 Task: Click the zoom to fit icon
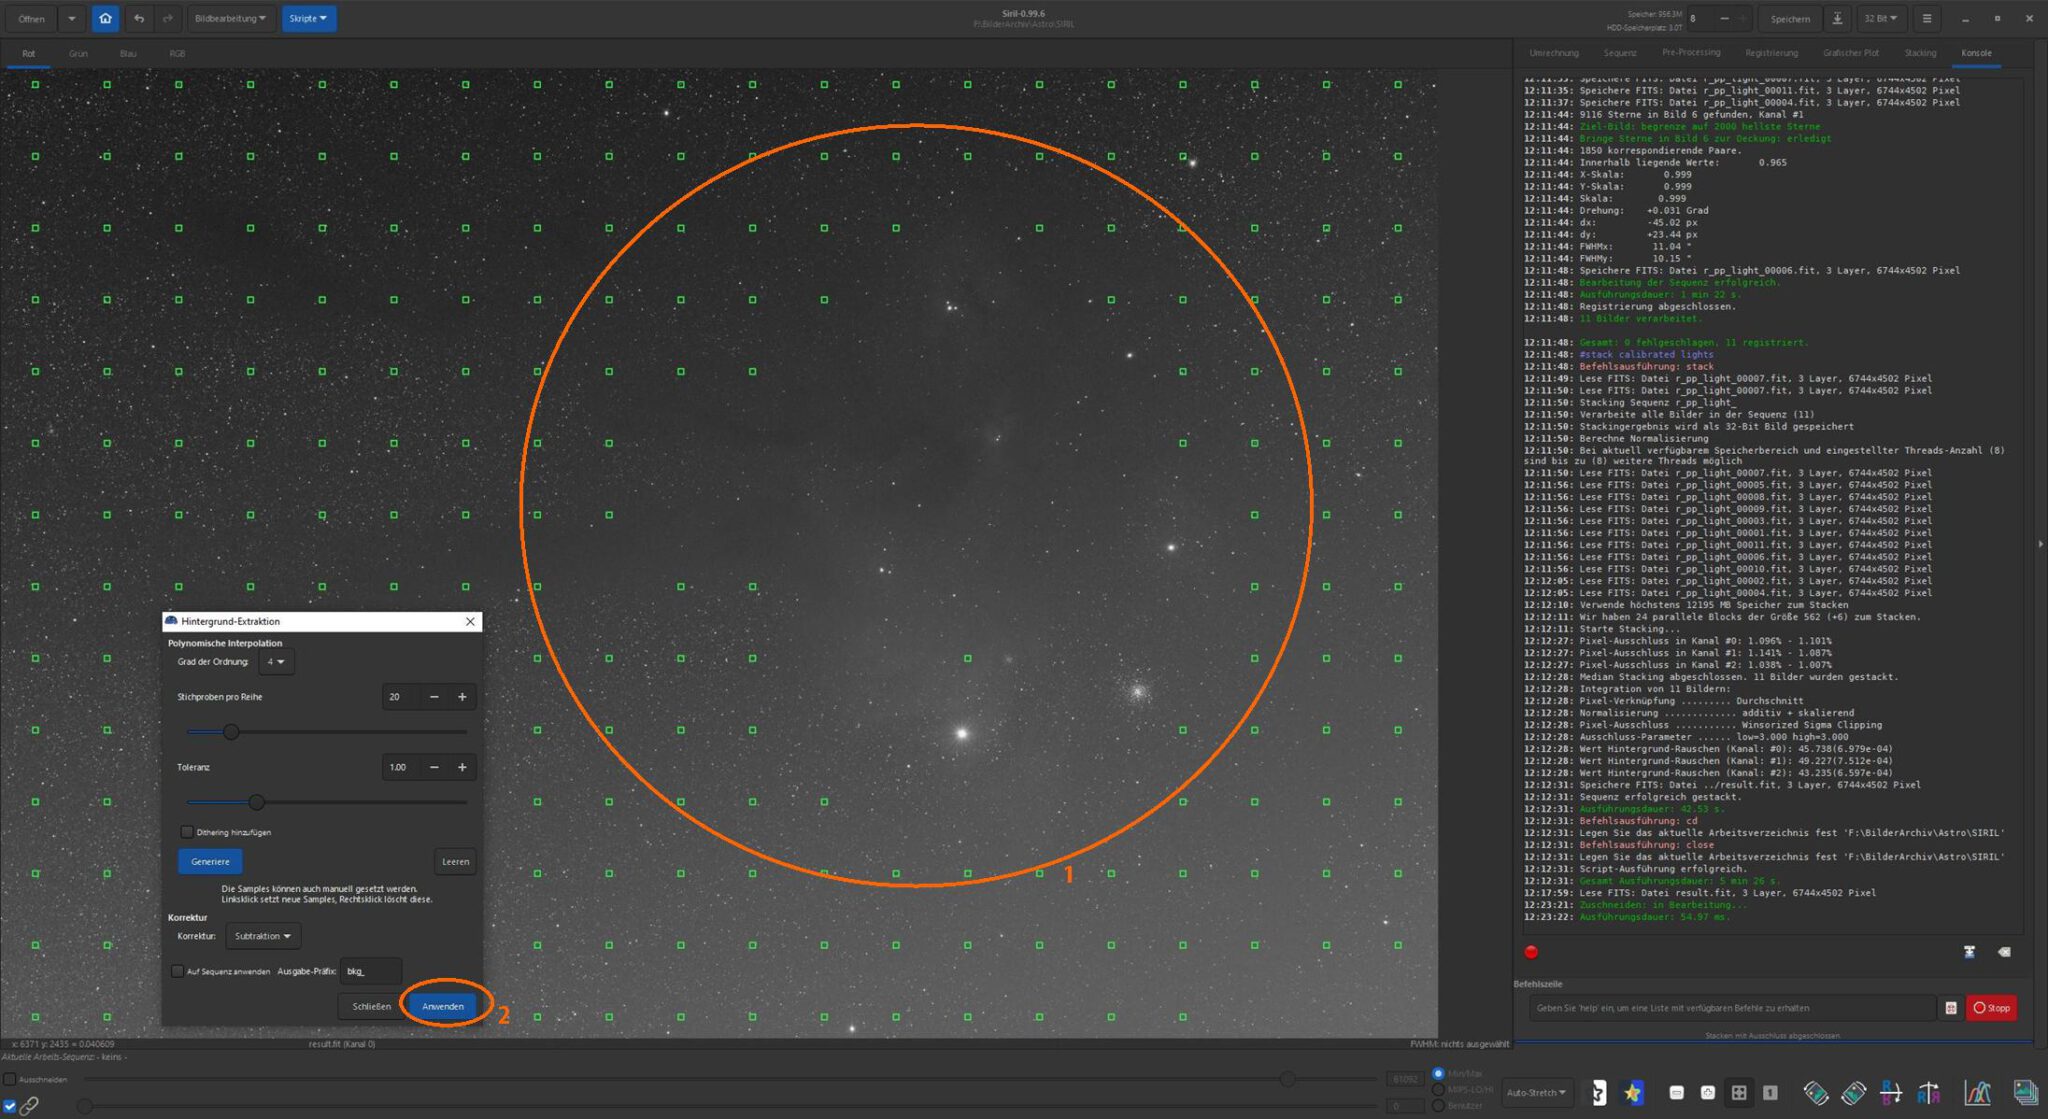(x=1739, y=1093)
